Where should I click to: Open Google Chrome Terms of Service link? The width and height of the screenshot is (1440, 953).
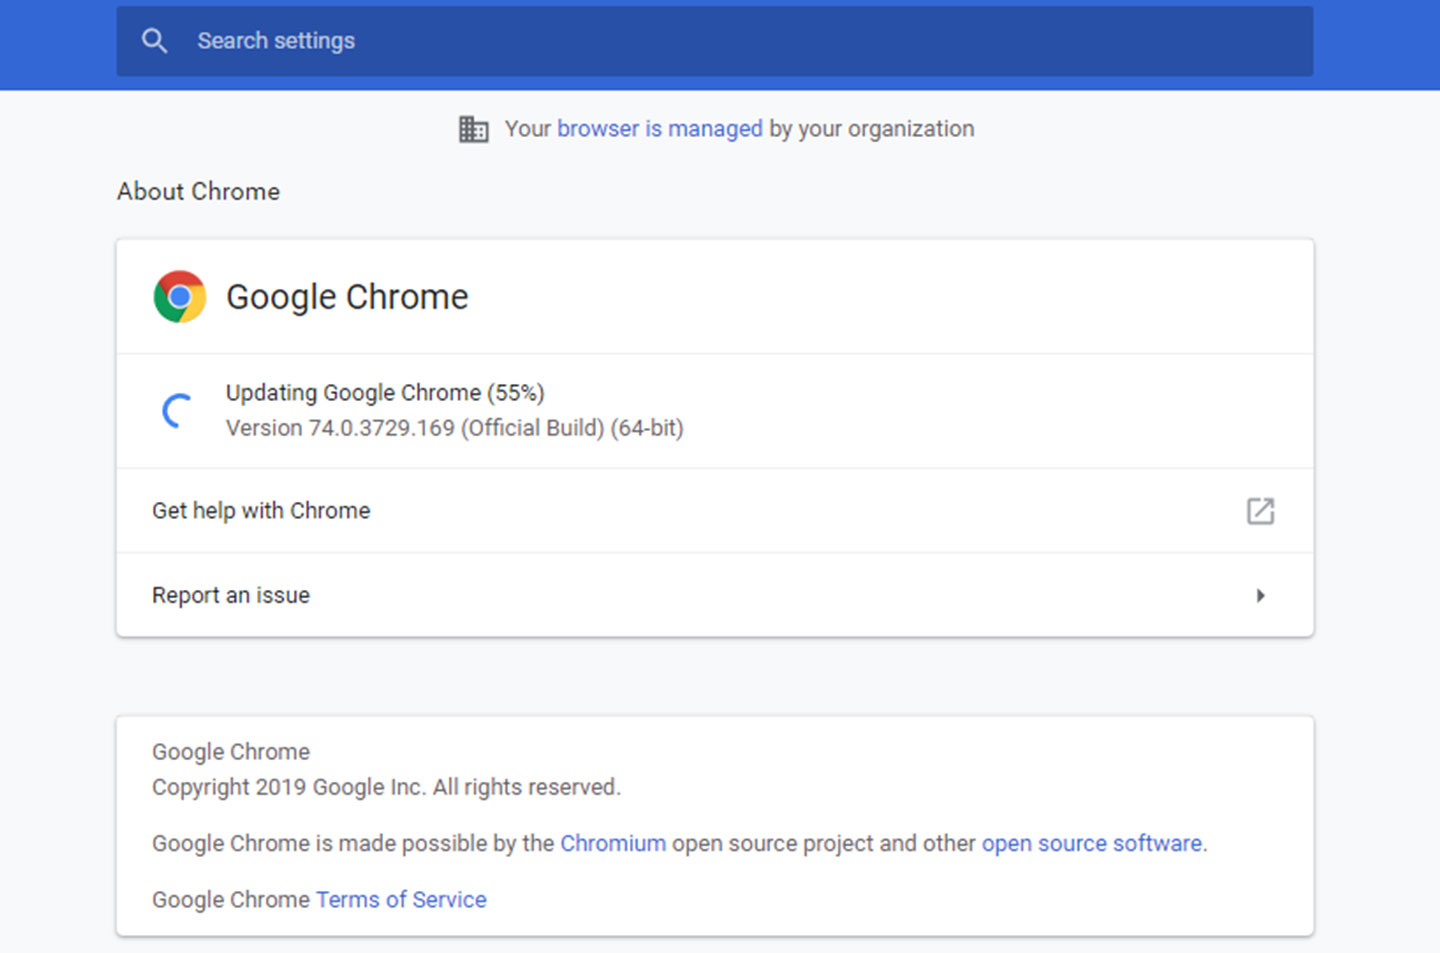401,900
